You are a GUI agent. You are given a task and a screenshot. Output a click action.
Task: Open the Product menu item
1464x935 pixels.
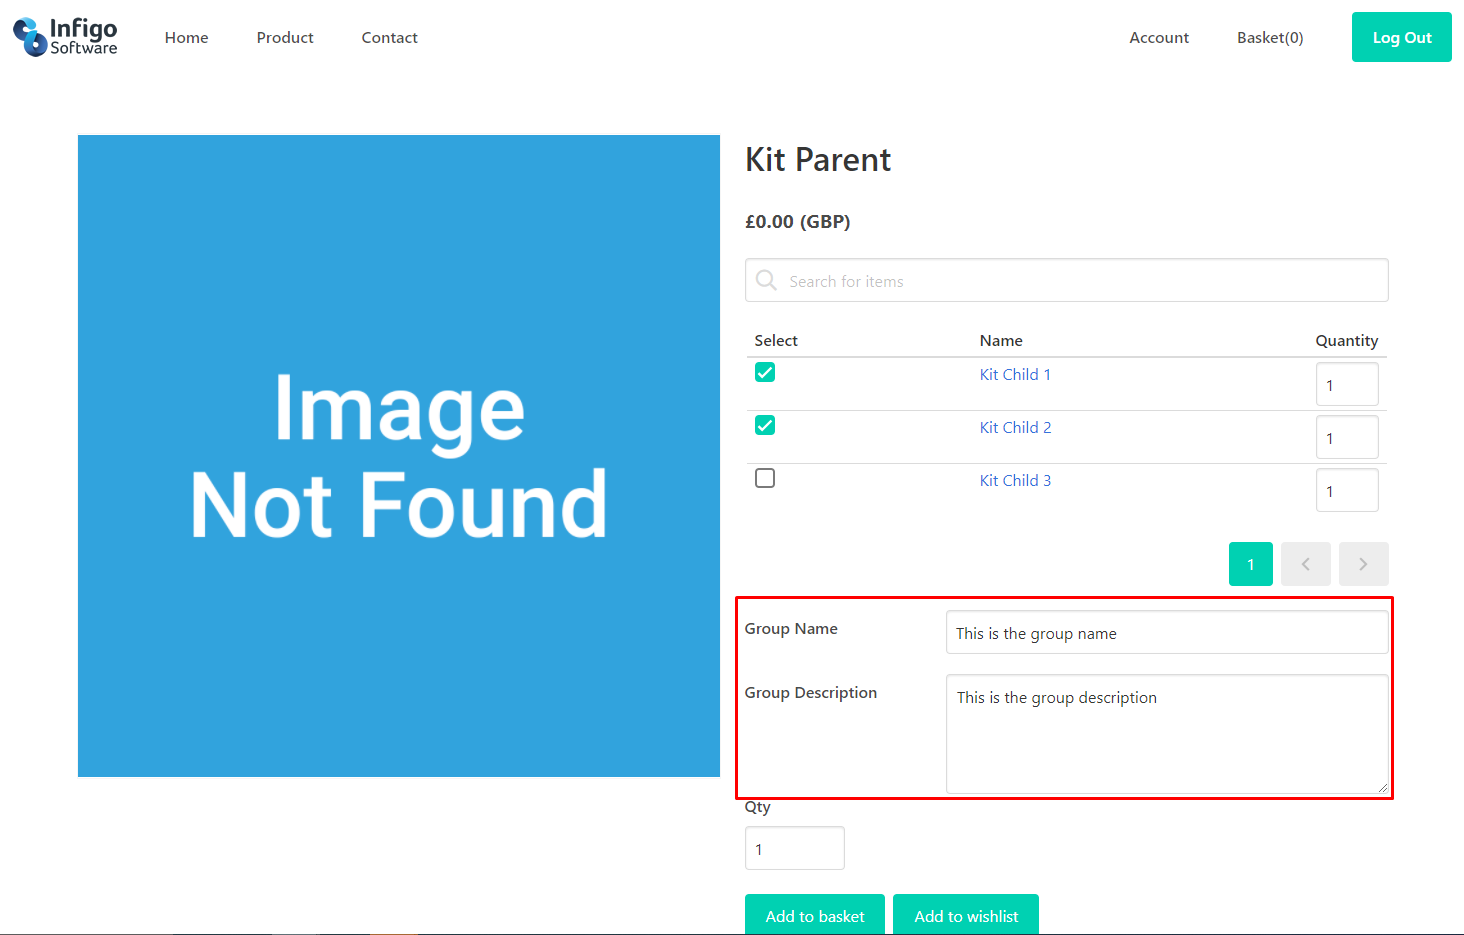[285, 37]
